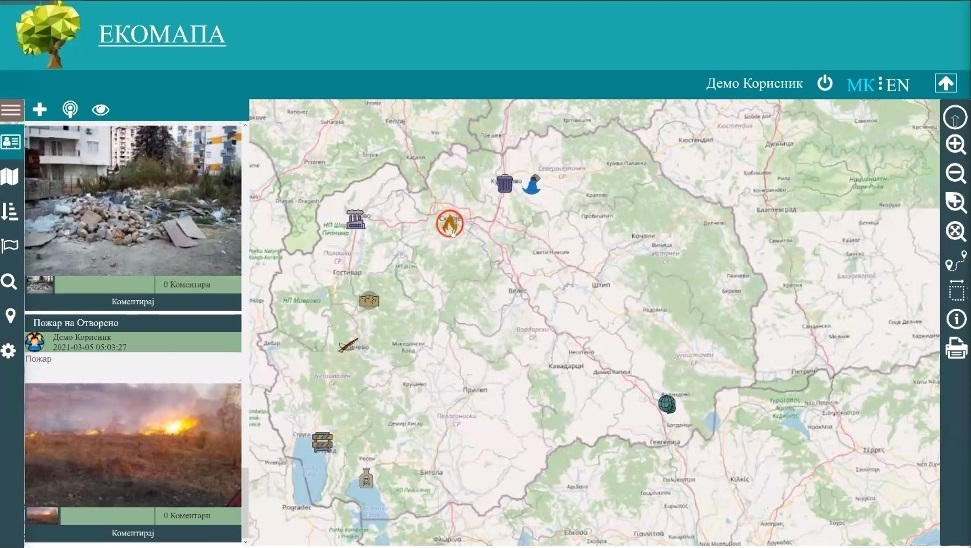Switch language to EN
Screen dimensions: 971x548
898,85
